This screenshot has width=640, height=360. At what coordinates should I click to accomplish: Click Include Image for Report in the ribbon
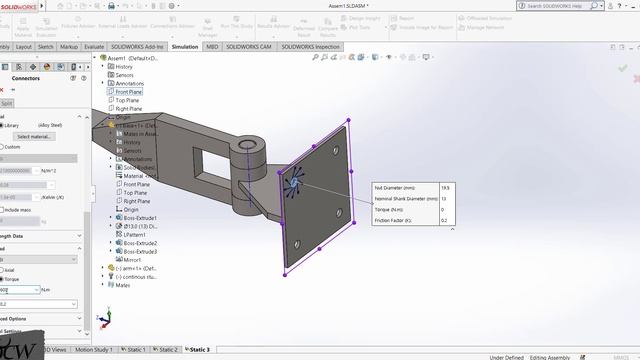[422, 27]
